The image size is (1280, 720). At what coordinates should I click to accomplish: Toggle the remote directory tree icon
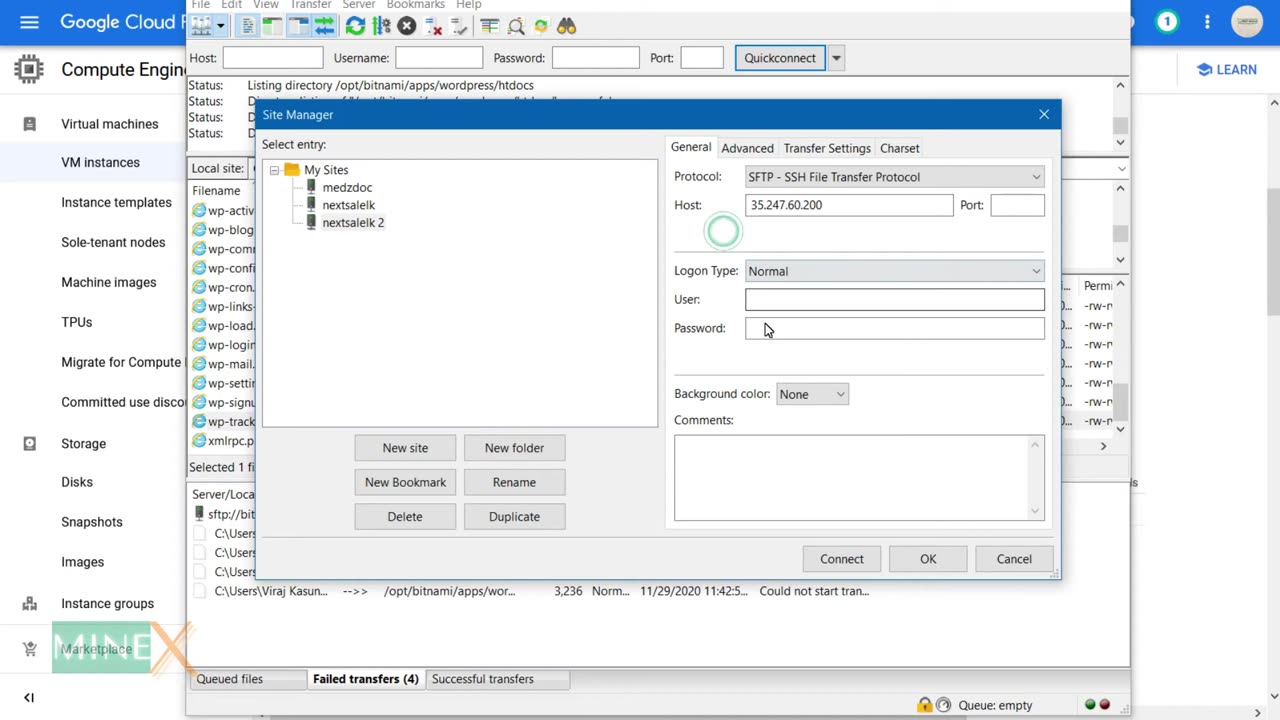(x=298, y=26)
